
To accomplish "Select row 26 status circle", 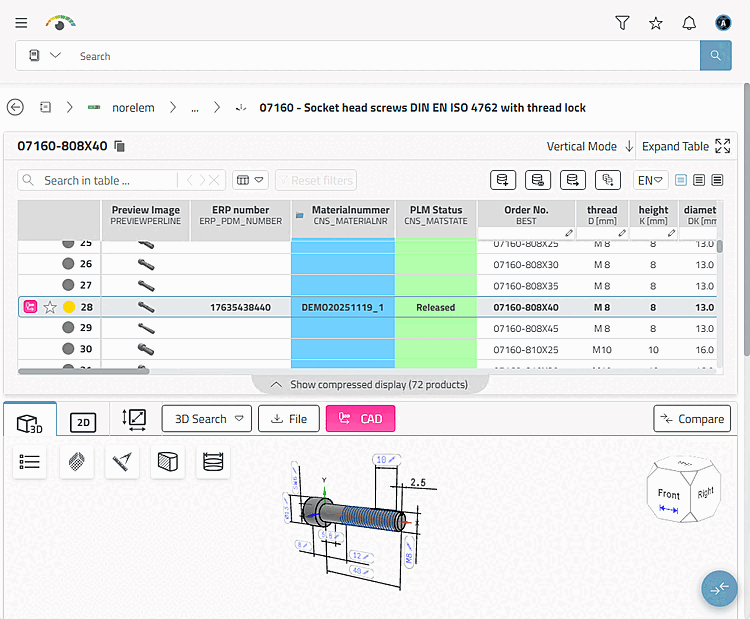I will [x=68, y=264].
